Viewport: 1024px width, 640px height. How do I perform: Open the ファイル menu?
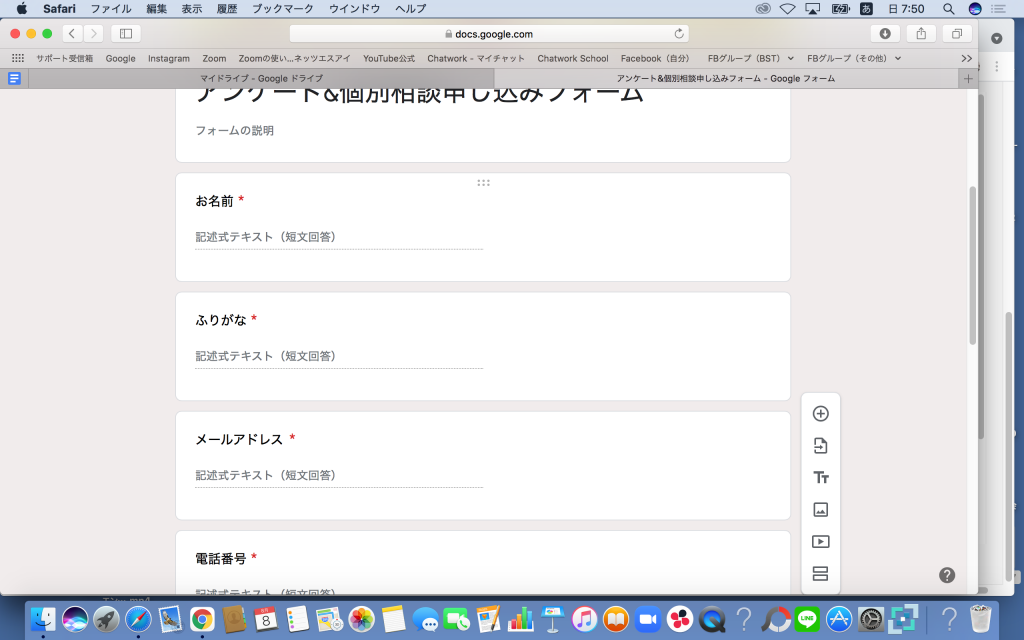click(110, 8)
